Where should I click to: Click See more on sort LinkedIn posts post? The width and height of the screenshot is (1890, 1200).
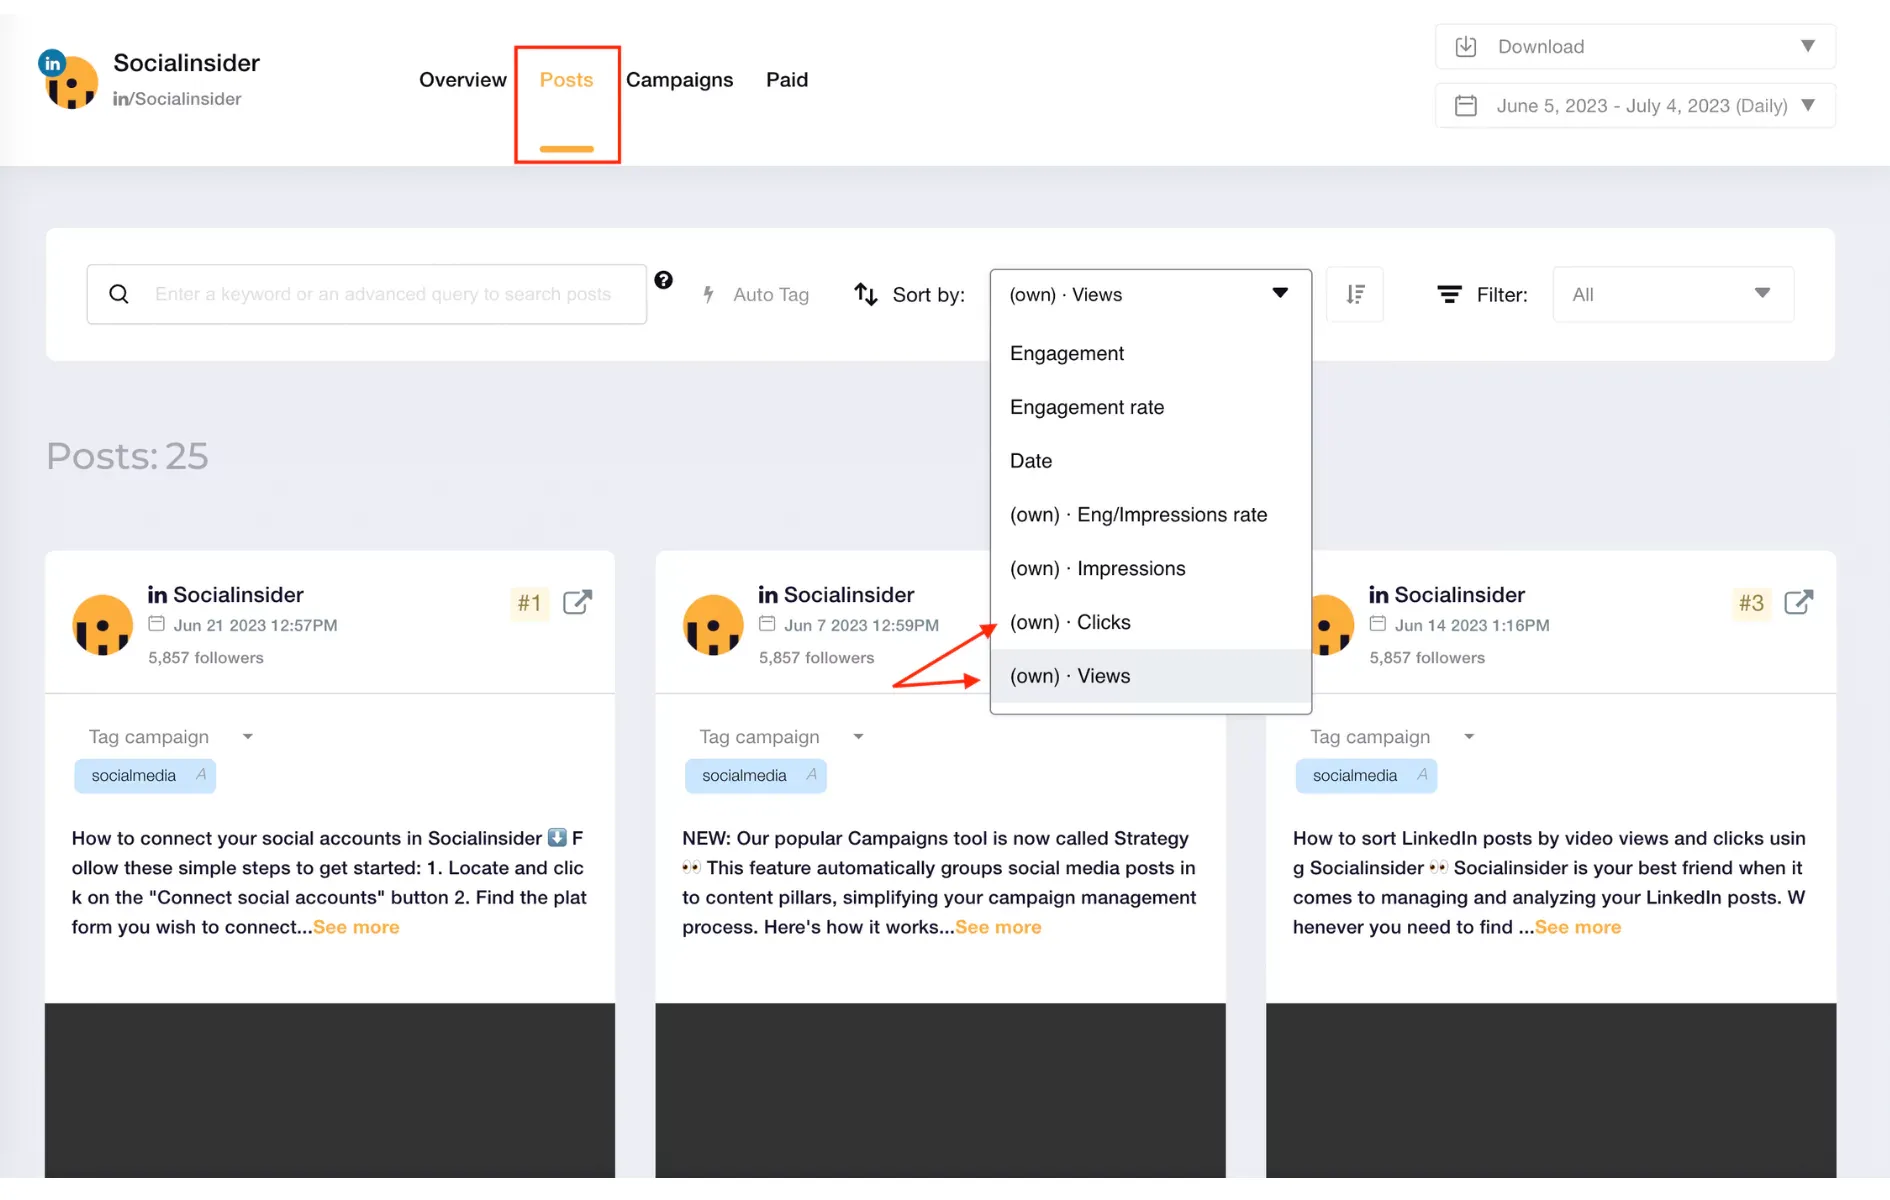tap(1578, 928)
